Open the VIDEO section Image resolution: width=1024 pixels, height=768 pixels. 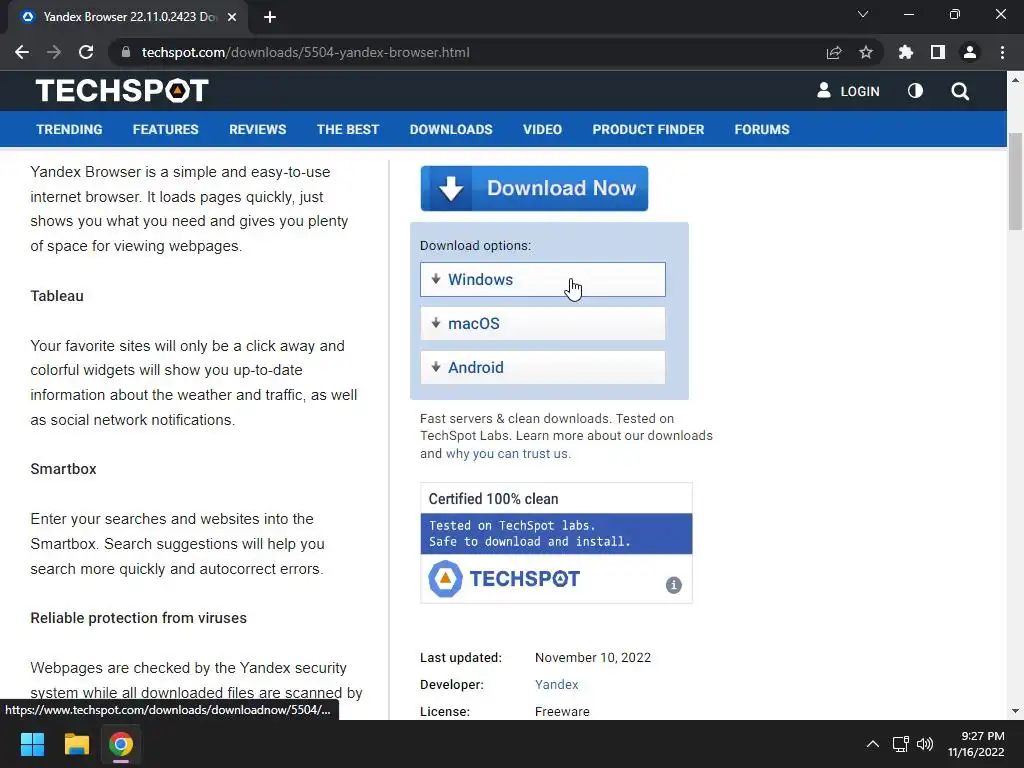point(542,129)
